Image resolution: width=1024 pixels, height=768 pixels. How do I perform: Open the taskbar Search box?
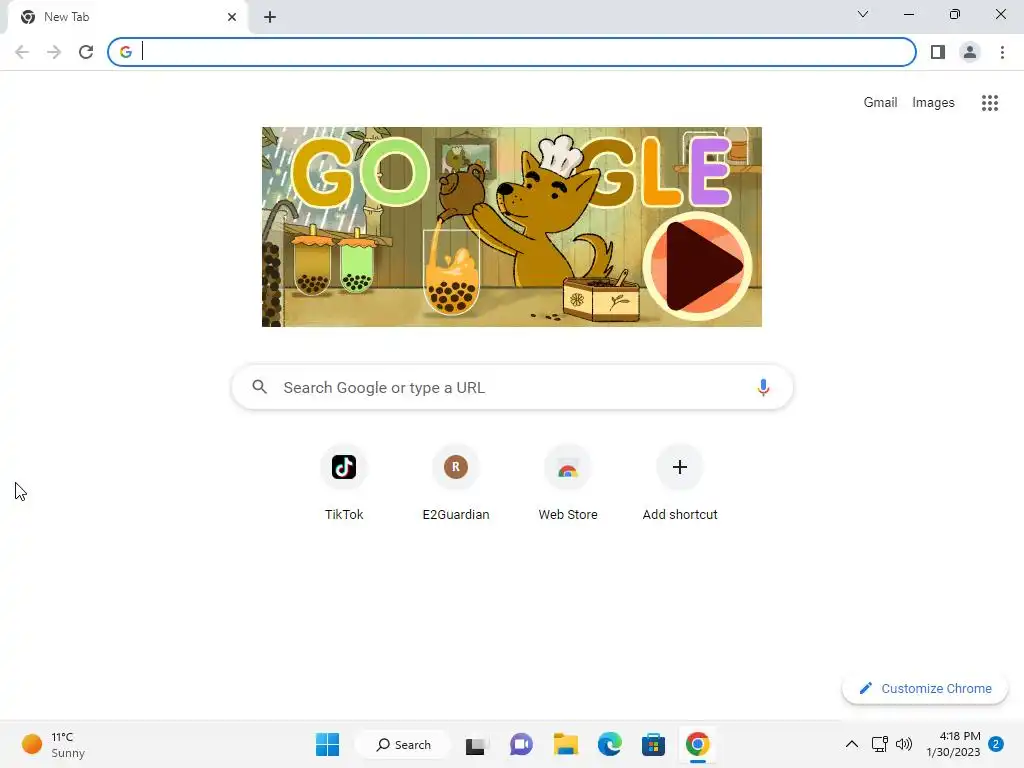[404, 744]
